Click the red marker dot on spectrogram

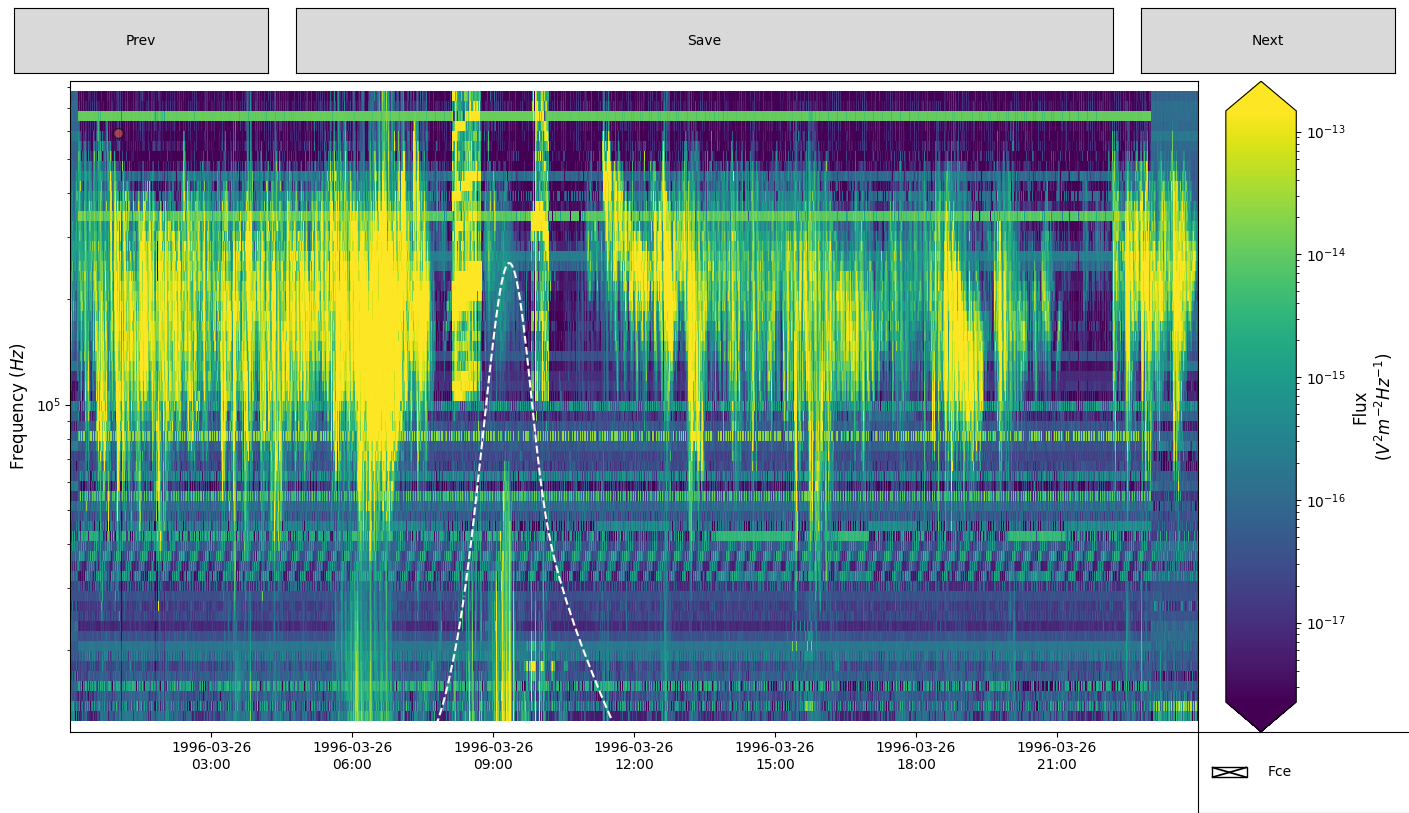(x=118, y=133)
